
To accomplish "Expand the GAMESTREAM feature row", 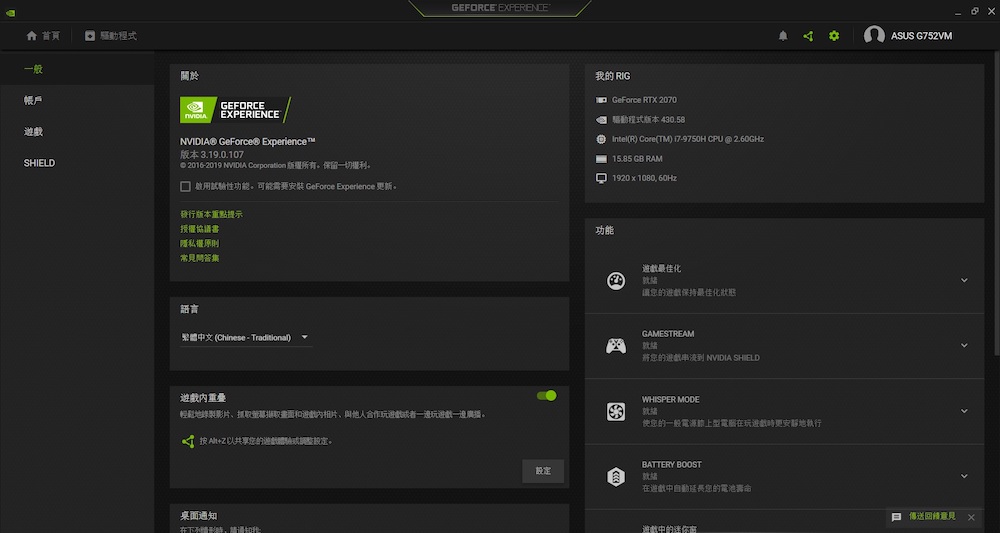I will 964,346.
